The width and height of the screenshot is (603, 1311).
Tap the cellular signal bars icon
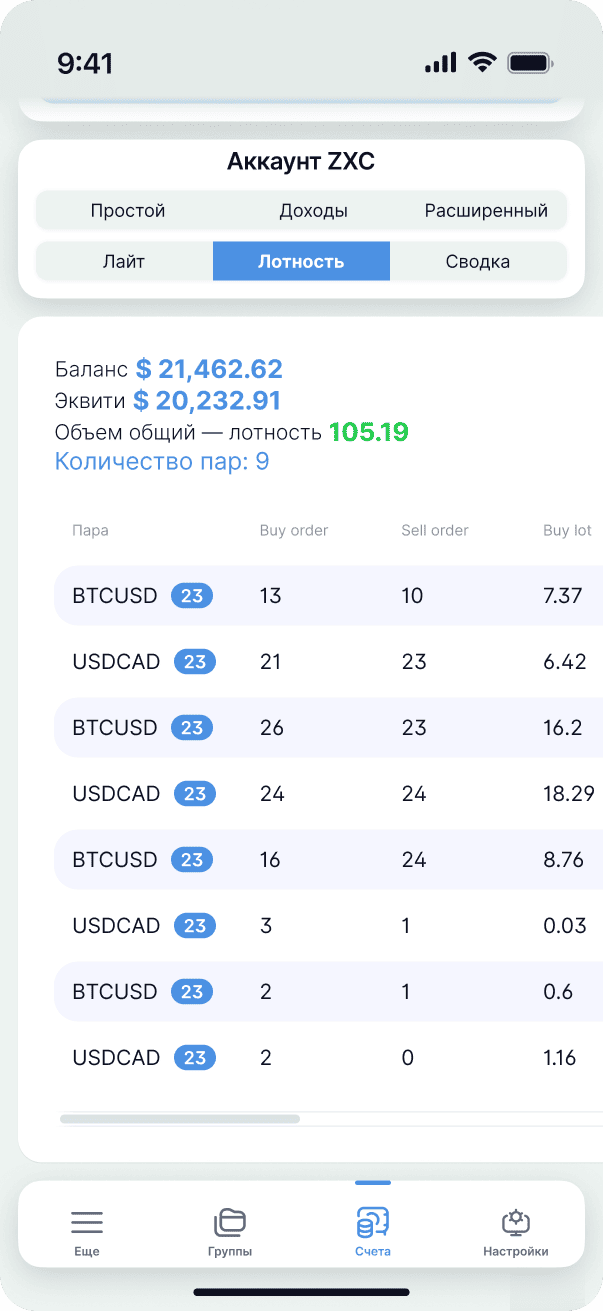[x=440, y=63]
